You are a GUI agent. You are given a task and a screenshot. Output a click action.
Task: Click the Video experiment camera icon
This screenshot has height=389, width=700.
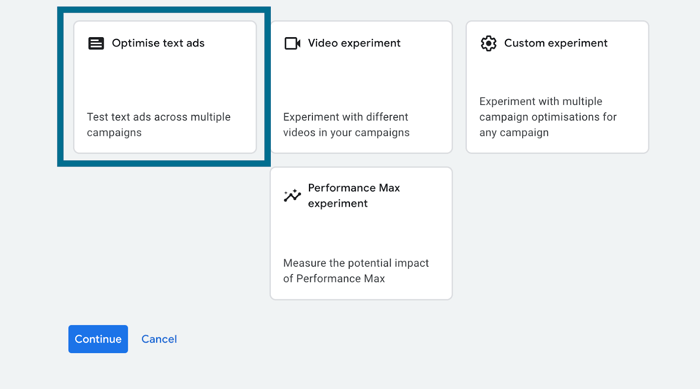[292, 43]
